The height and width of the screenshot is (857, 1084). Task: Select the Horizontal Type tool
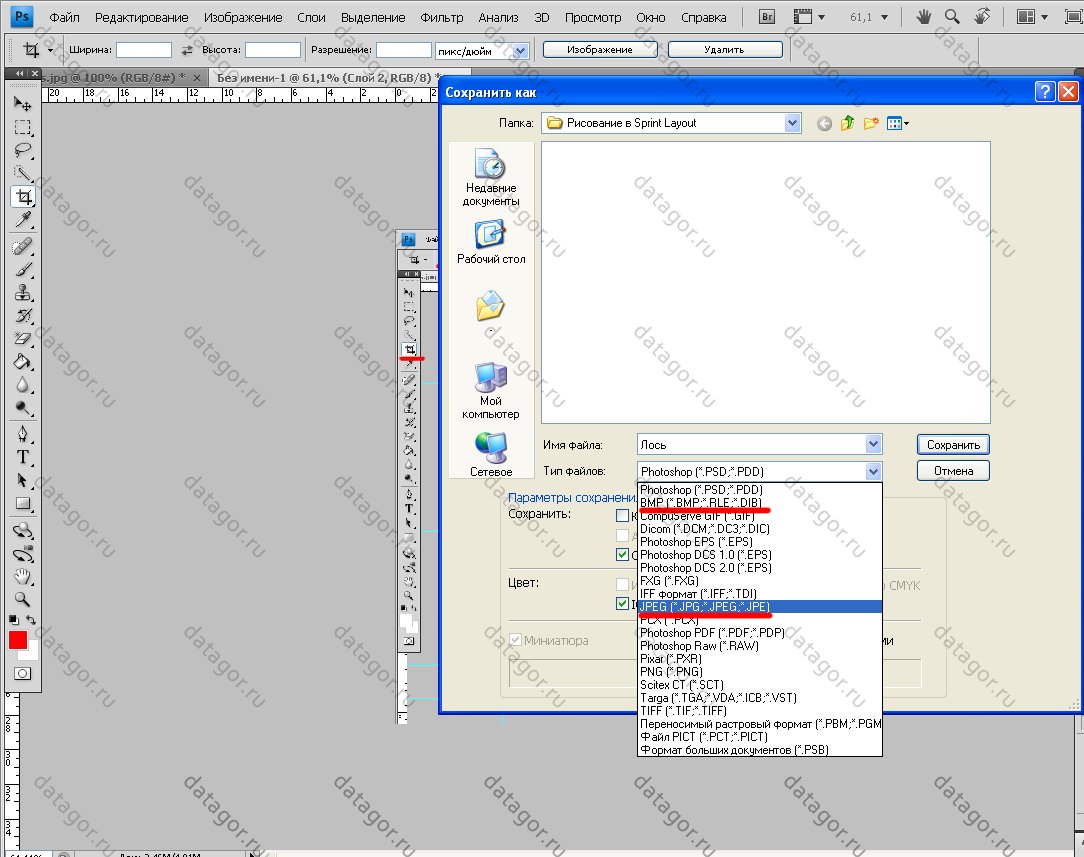[23, 457]
